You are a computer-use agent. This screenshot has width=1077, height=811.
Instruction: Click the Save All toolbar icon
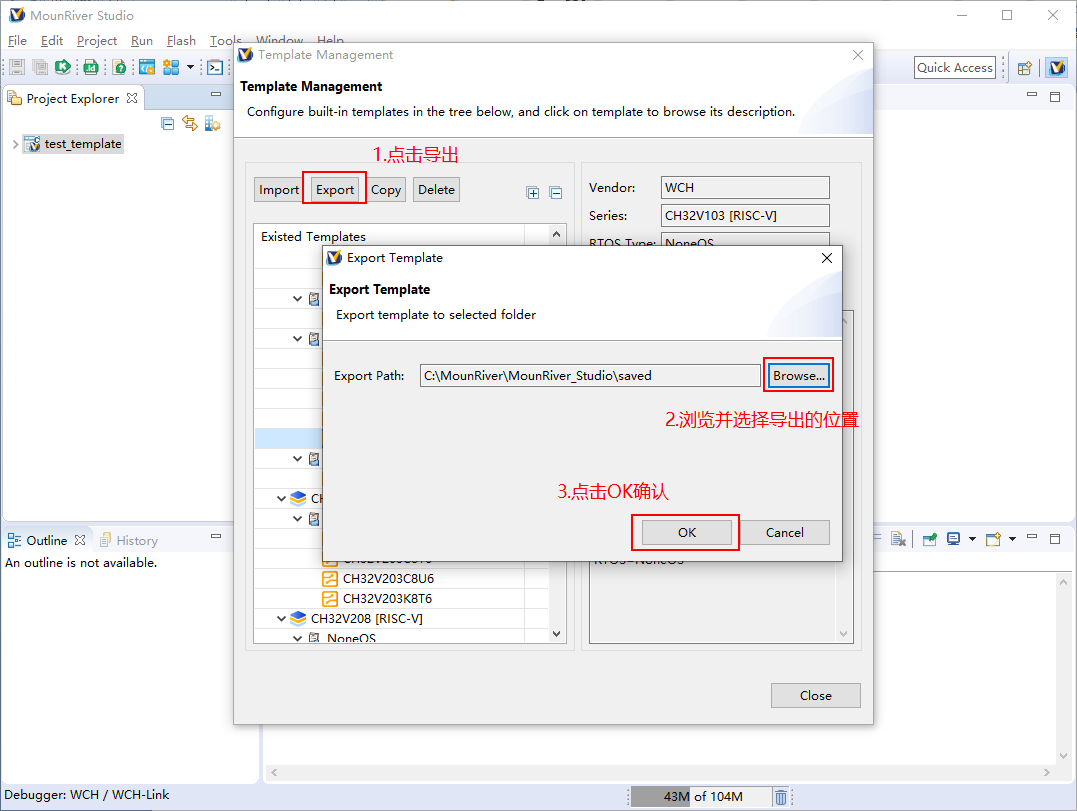point(41,67)
